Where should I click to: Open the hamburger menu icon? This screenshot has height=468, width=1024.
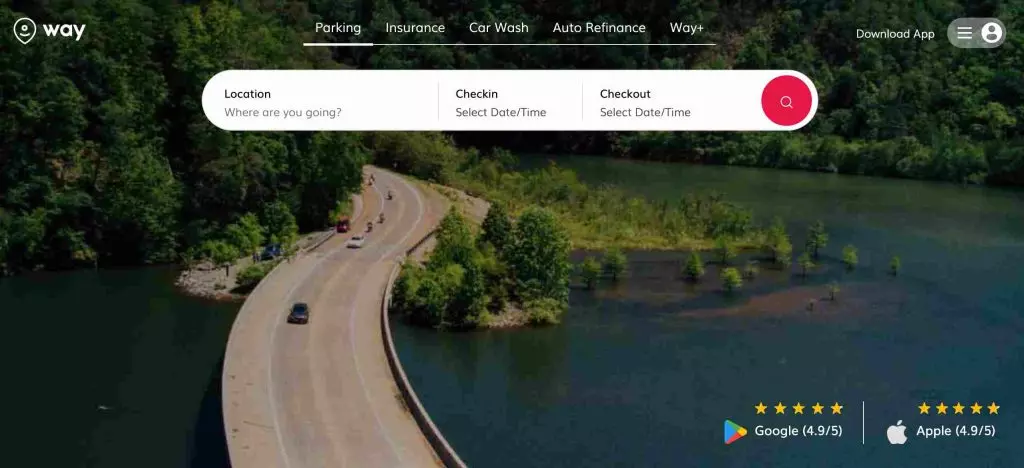pyautogui.click(x=965, y=33)
